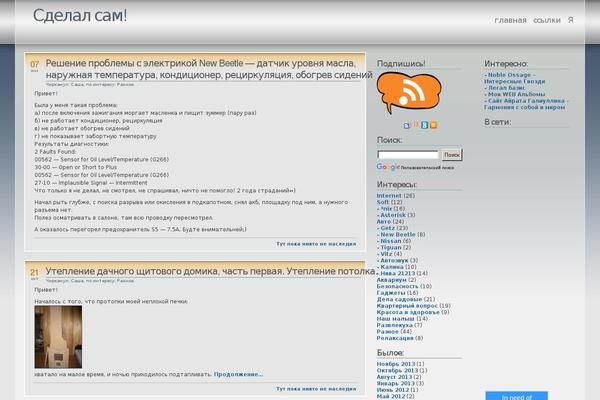Open the 'Красота и здоровье' category

[x=408, y=312]
